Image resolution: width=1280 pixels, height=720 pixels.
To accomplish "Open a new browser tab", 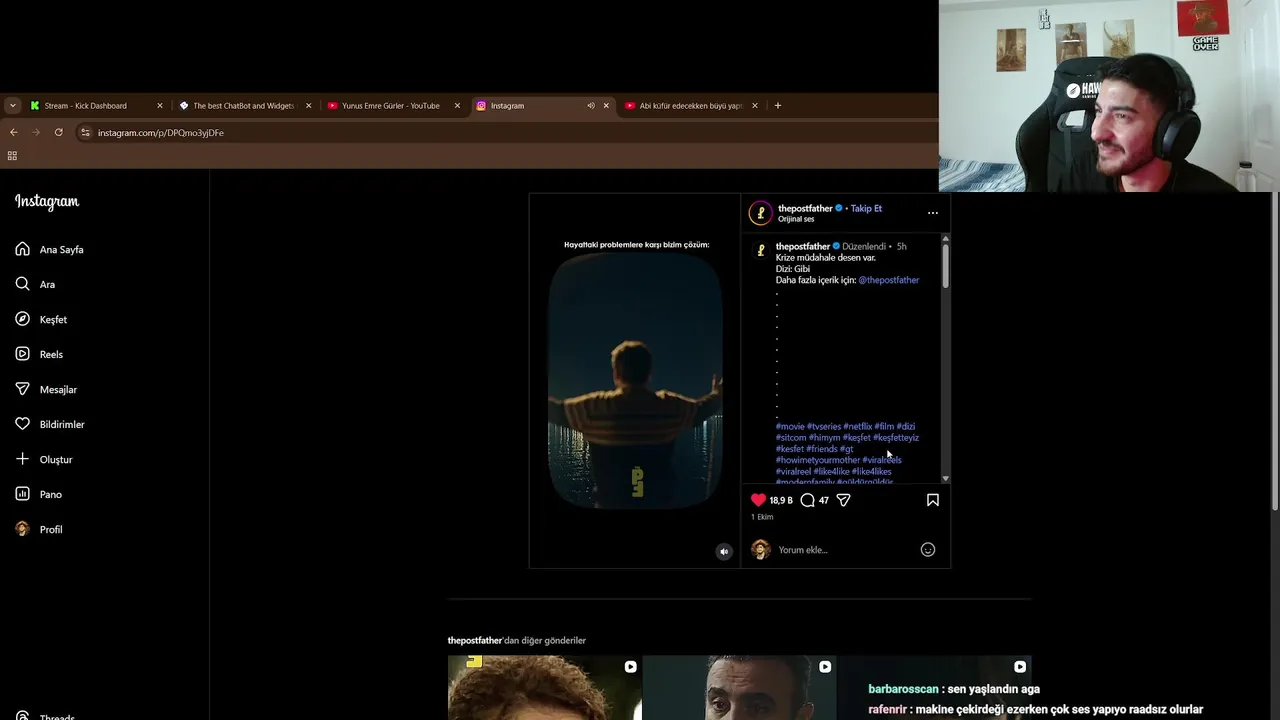I will point(778,106).
